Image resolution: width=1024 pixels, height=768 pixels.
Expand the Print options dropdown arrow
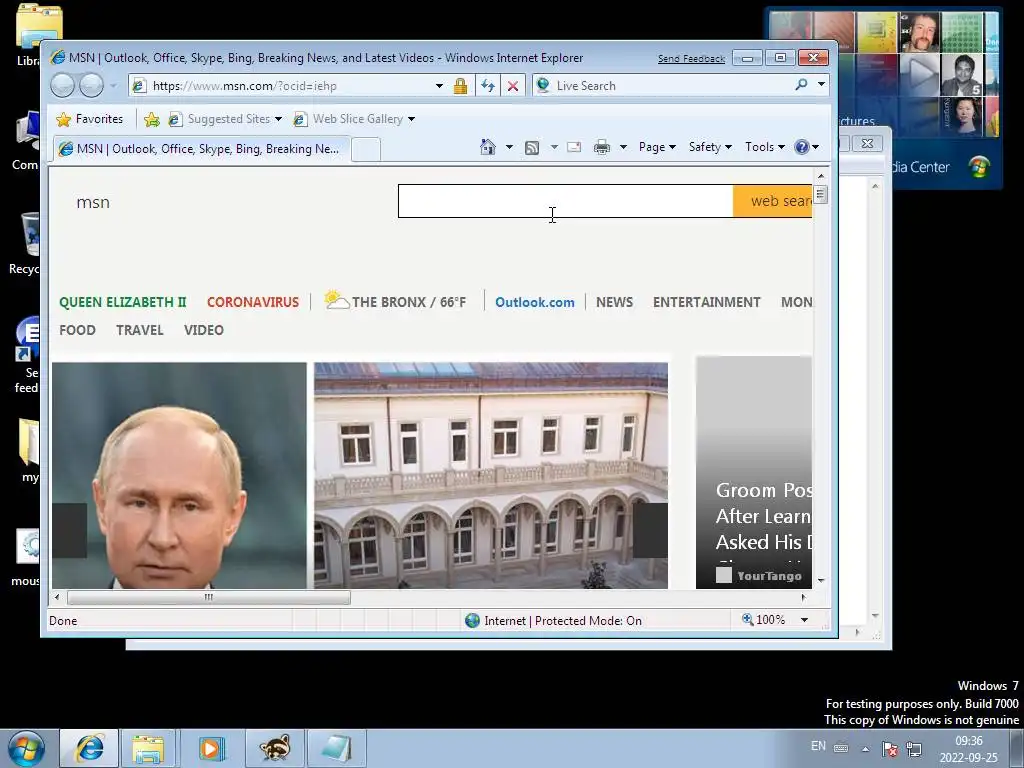(x=623, y=147)
